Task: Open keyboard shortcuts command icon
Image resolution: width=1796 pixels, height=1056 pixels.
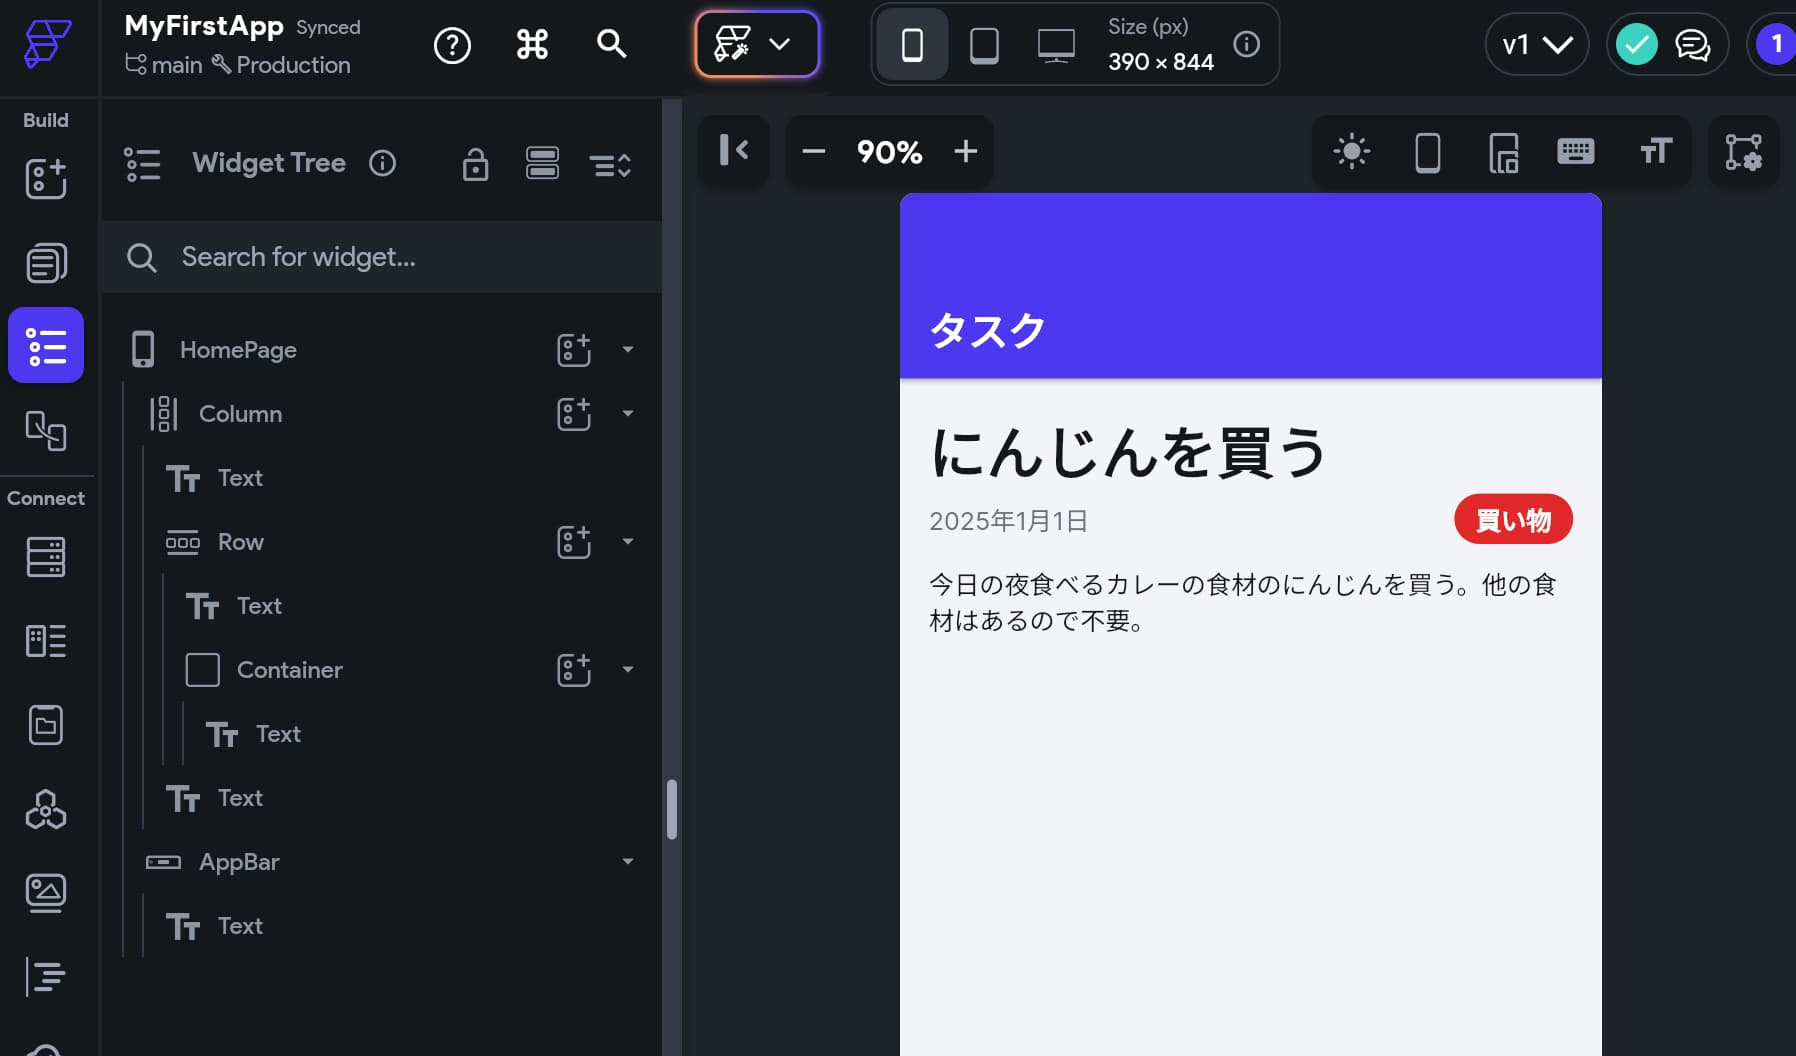Action: point(532,44)
